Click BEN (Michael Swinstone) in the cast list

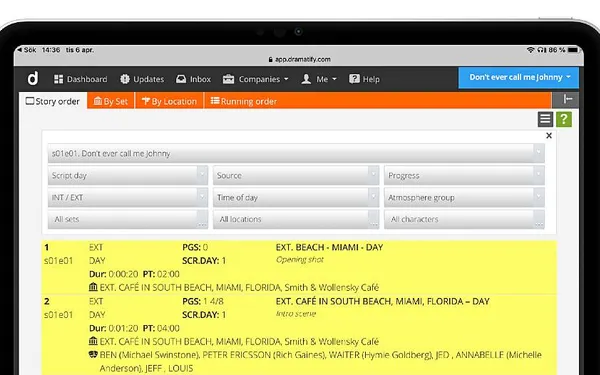tap(150, 355)
